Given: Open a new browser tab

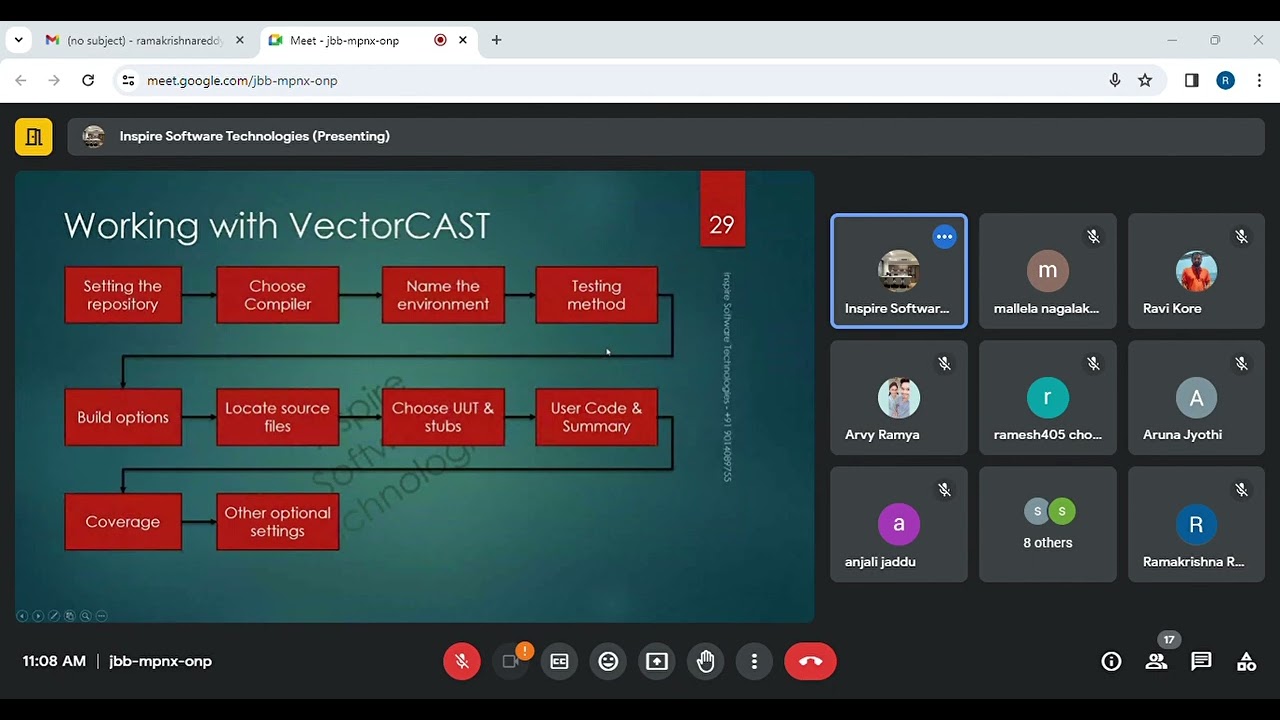Looking at the screenshot, I should pyautogui.click(x=497, y=40).
